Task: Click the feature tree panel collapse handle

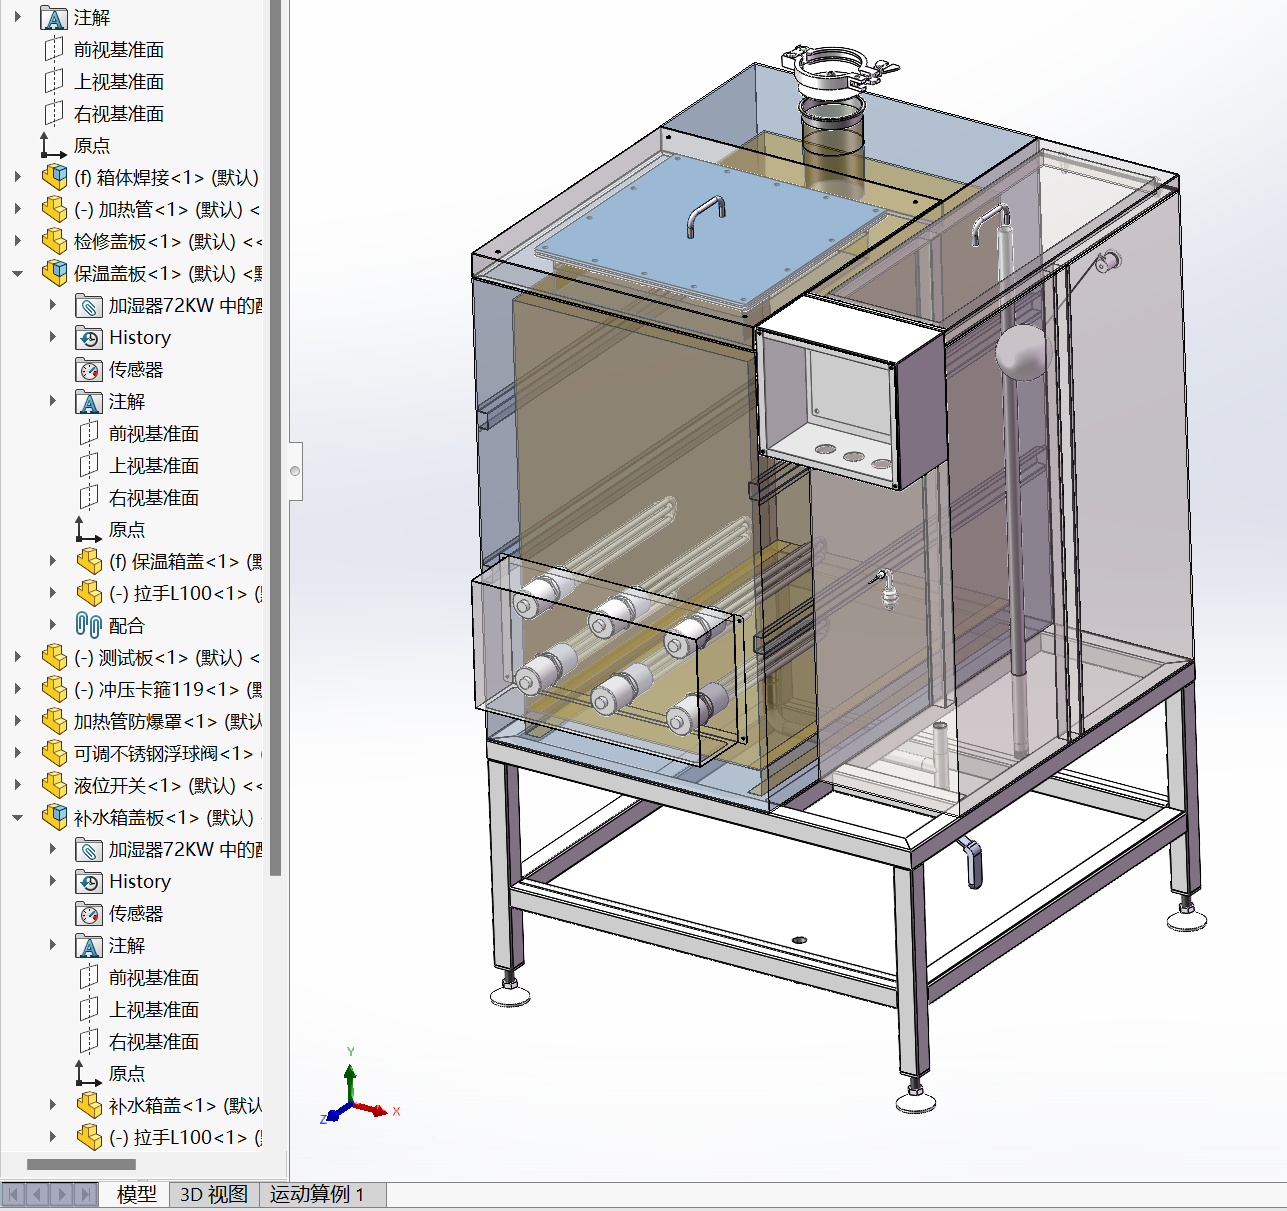Action: point(295,471)
